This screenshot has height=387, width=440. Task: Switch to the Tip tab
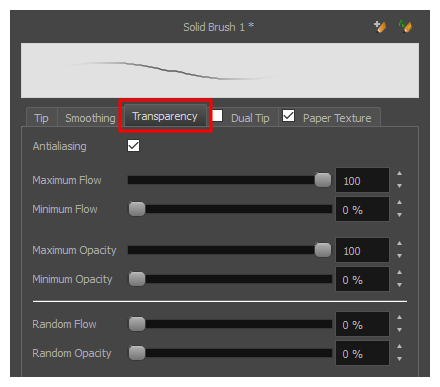click(x=41, y=118)
